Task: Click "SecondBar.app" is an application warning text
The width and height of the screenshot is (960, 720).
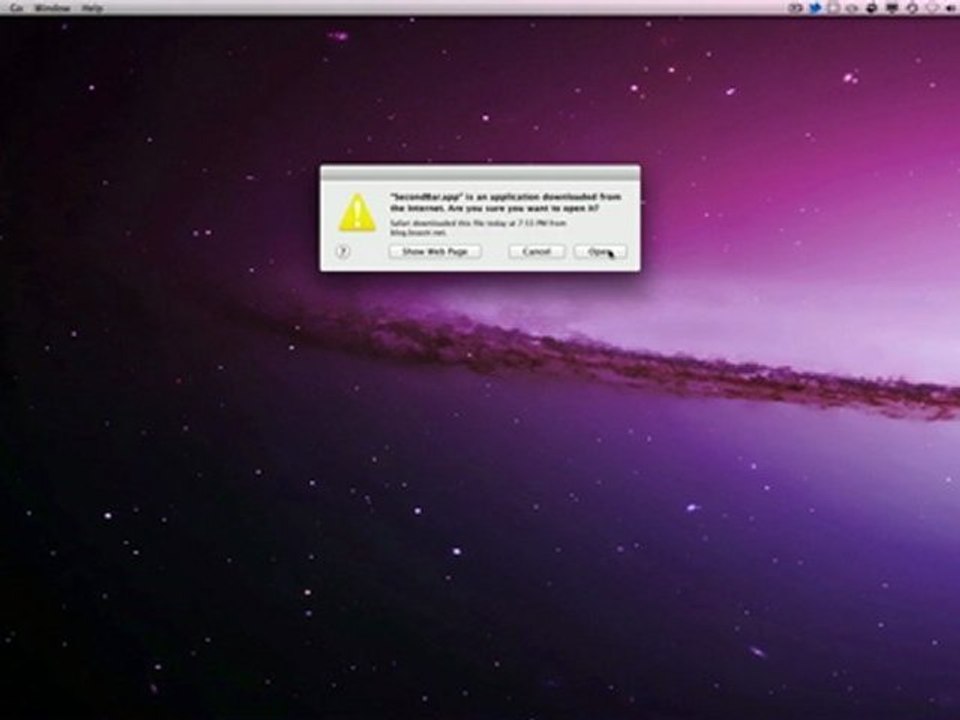Action: pyautogui.click(x=506, y=203)
